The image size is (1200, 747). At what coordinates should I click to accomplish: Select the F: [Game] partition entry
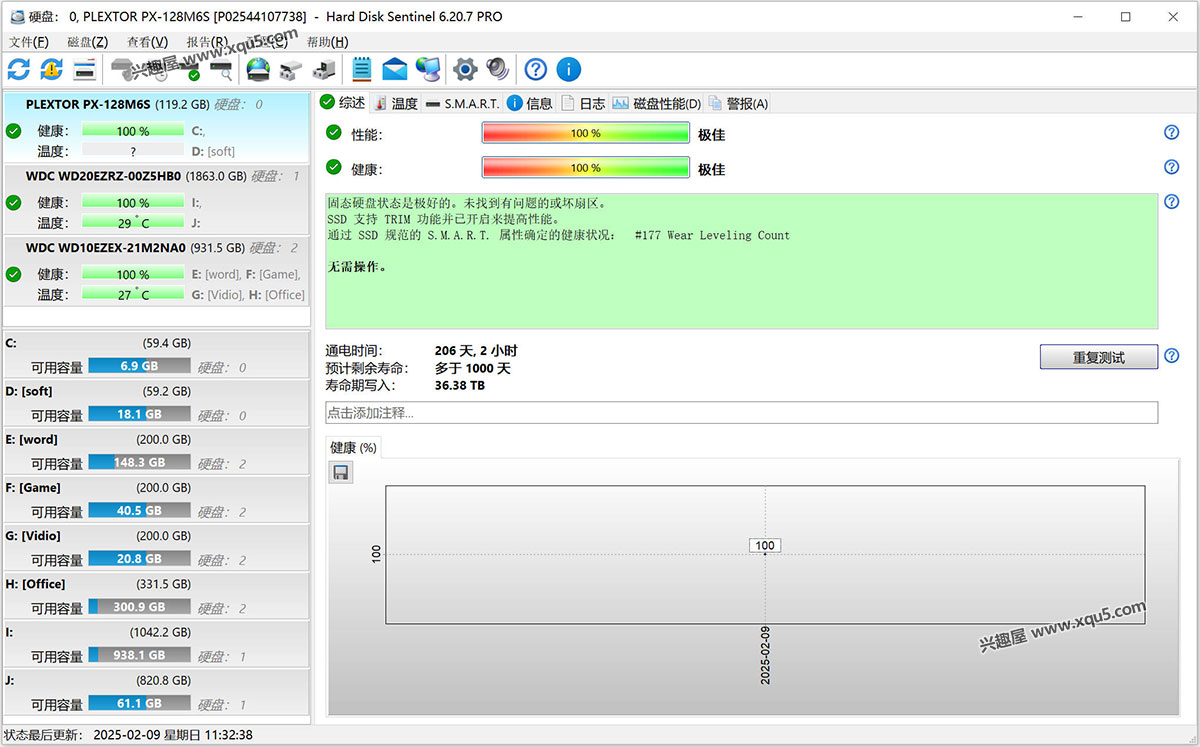(x=157, y=499)
